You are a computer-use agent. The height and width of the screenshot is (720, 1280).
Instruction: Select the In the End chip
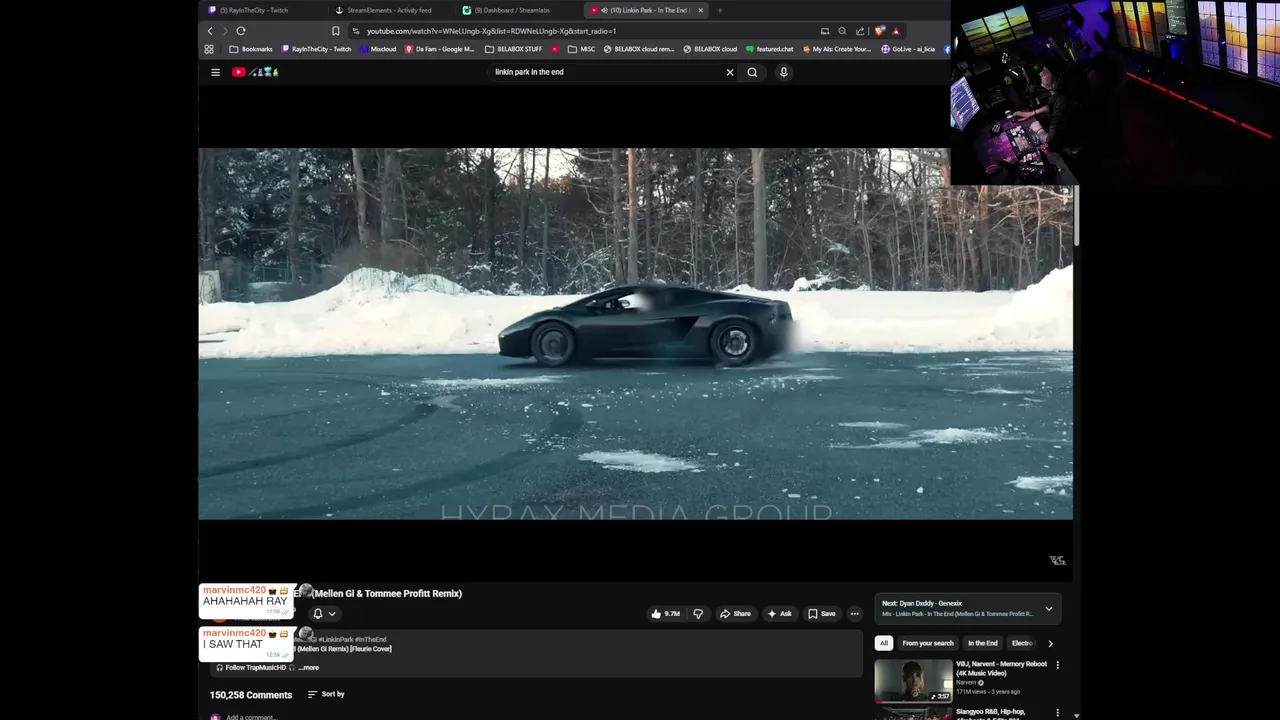(x=983, y=643)
